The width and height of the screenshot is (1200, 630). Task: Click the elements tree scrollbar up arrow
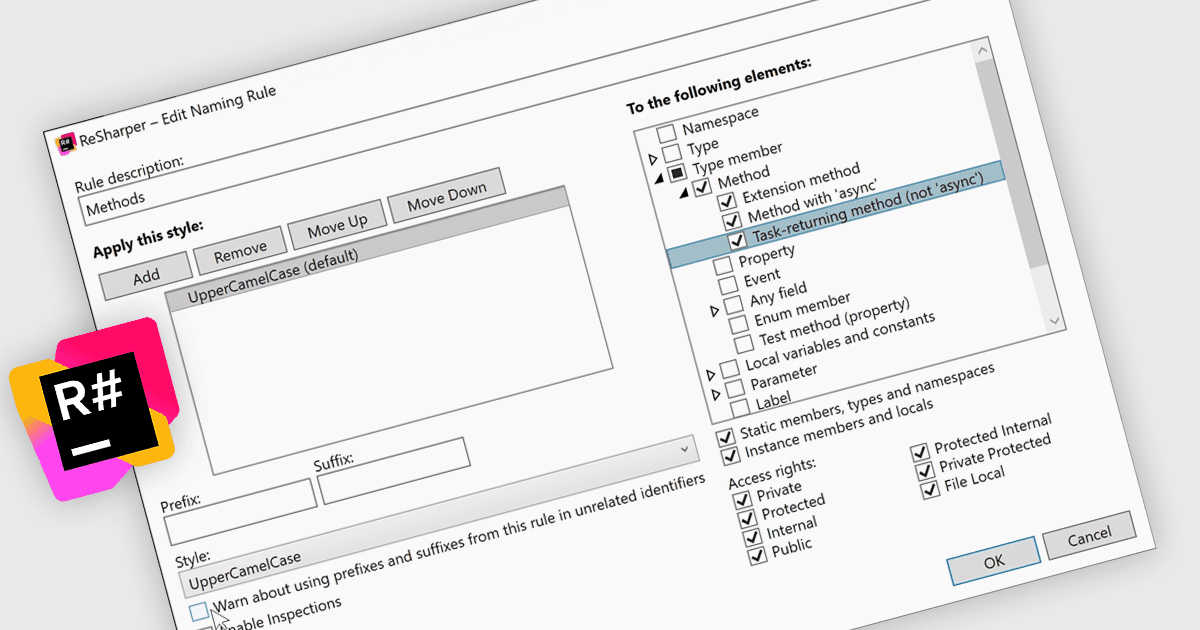coord(982,51)
